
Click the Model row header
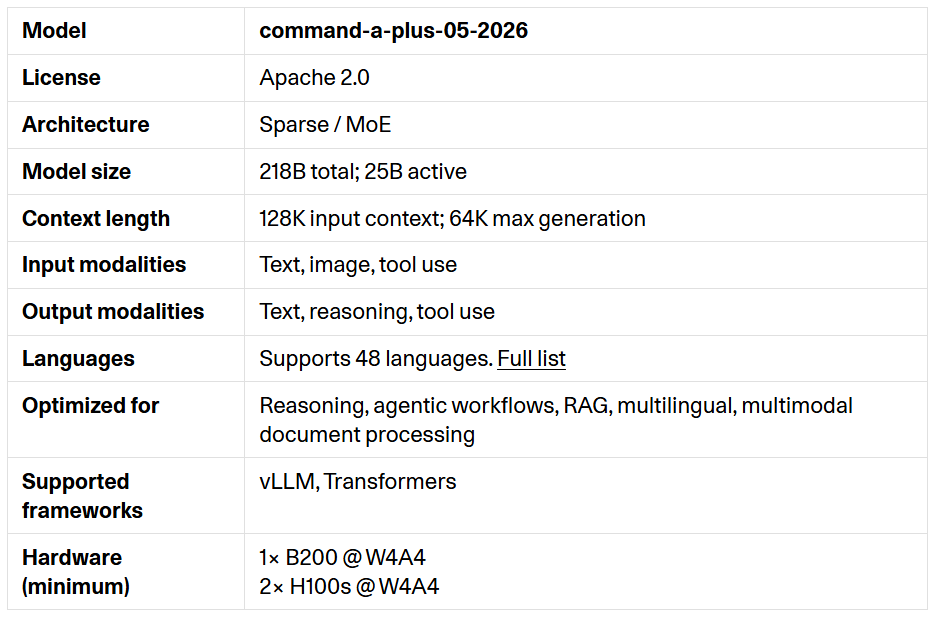coord(54,30)
